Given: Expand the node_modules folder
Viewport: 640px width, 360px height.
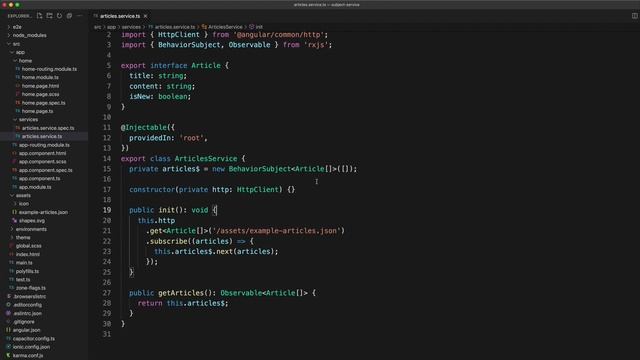Looking at the screenshot, I should point(29,35).
